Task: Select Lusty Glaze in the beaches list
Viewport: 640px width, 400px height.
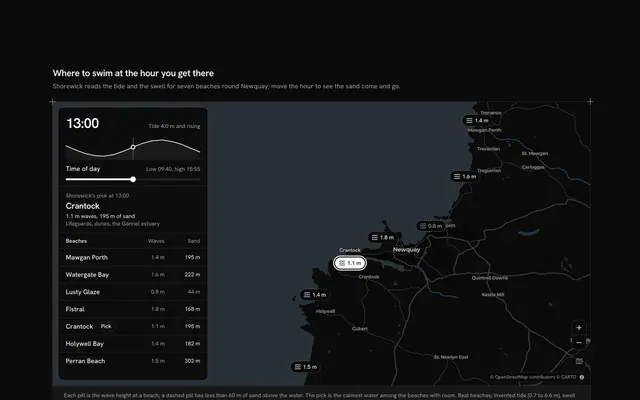Action: [133, 292]
